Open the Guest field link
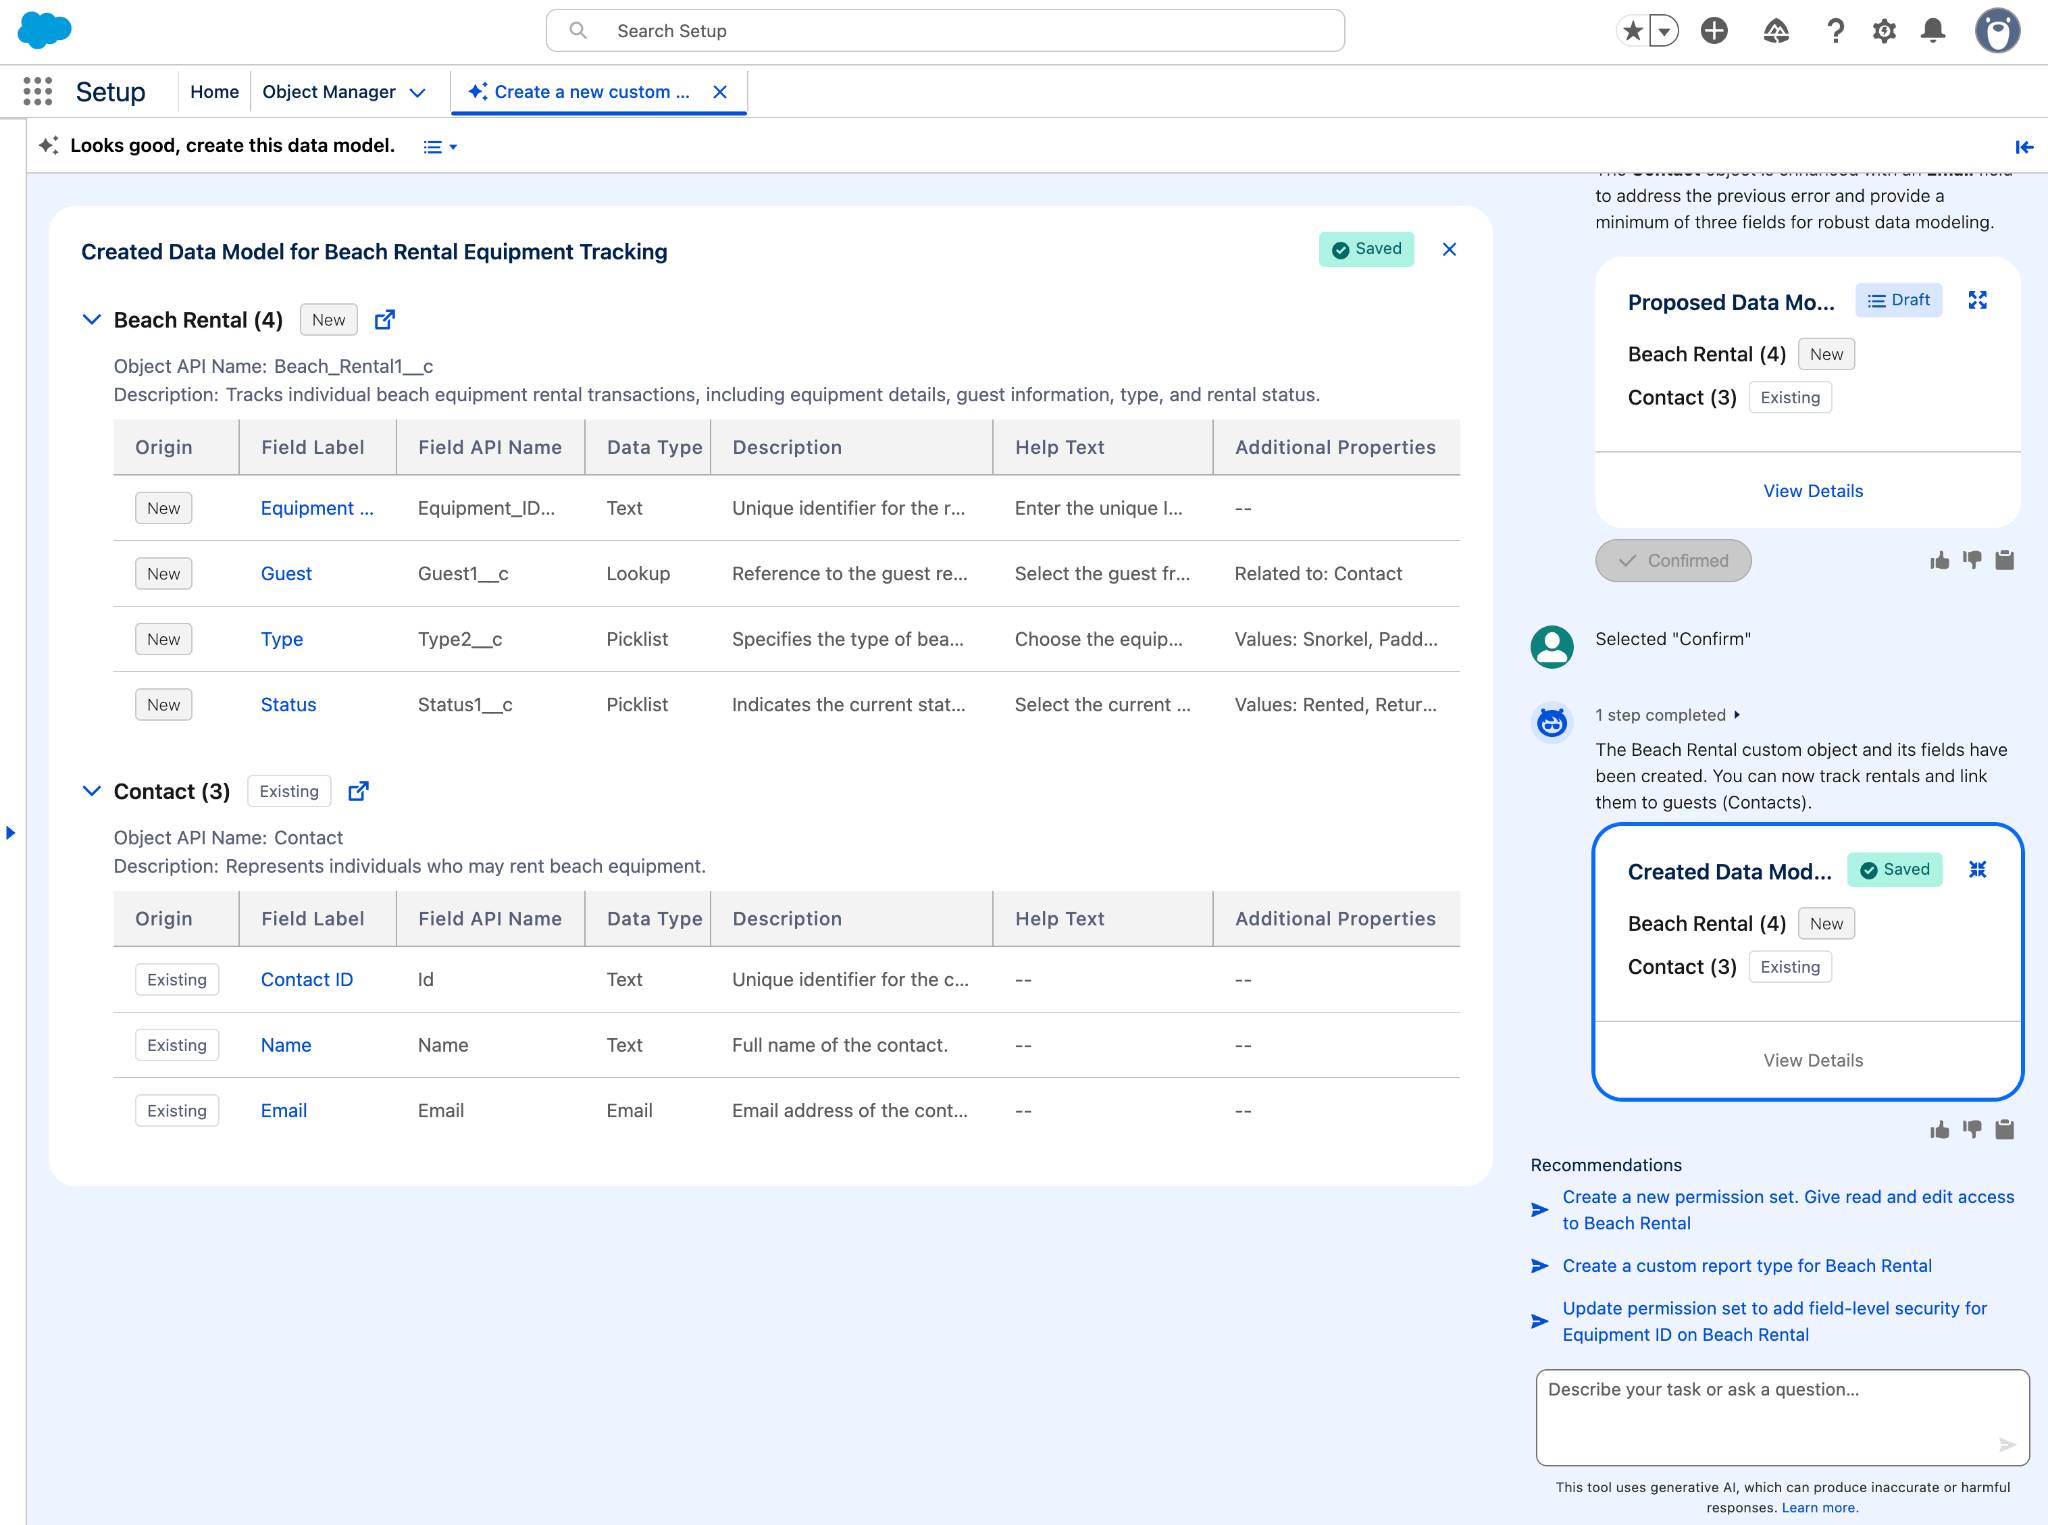 click(286, 574)
